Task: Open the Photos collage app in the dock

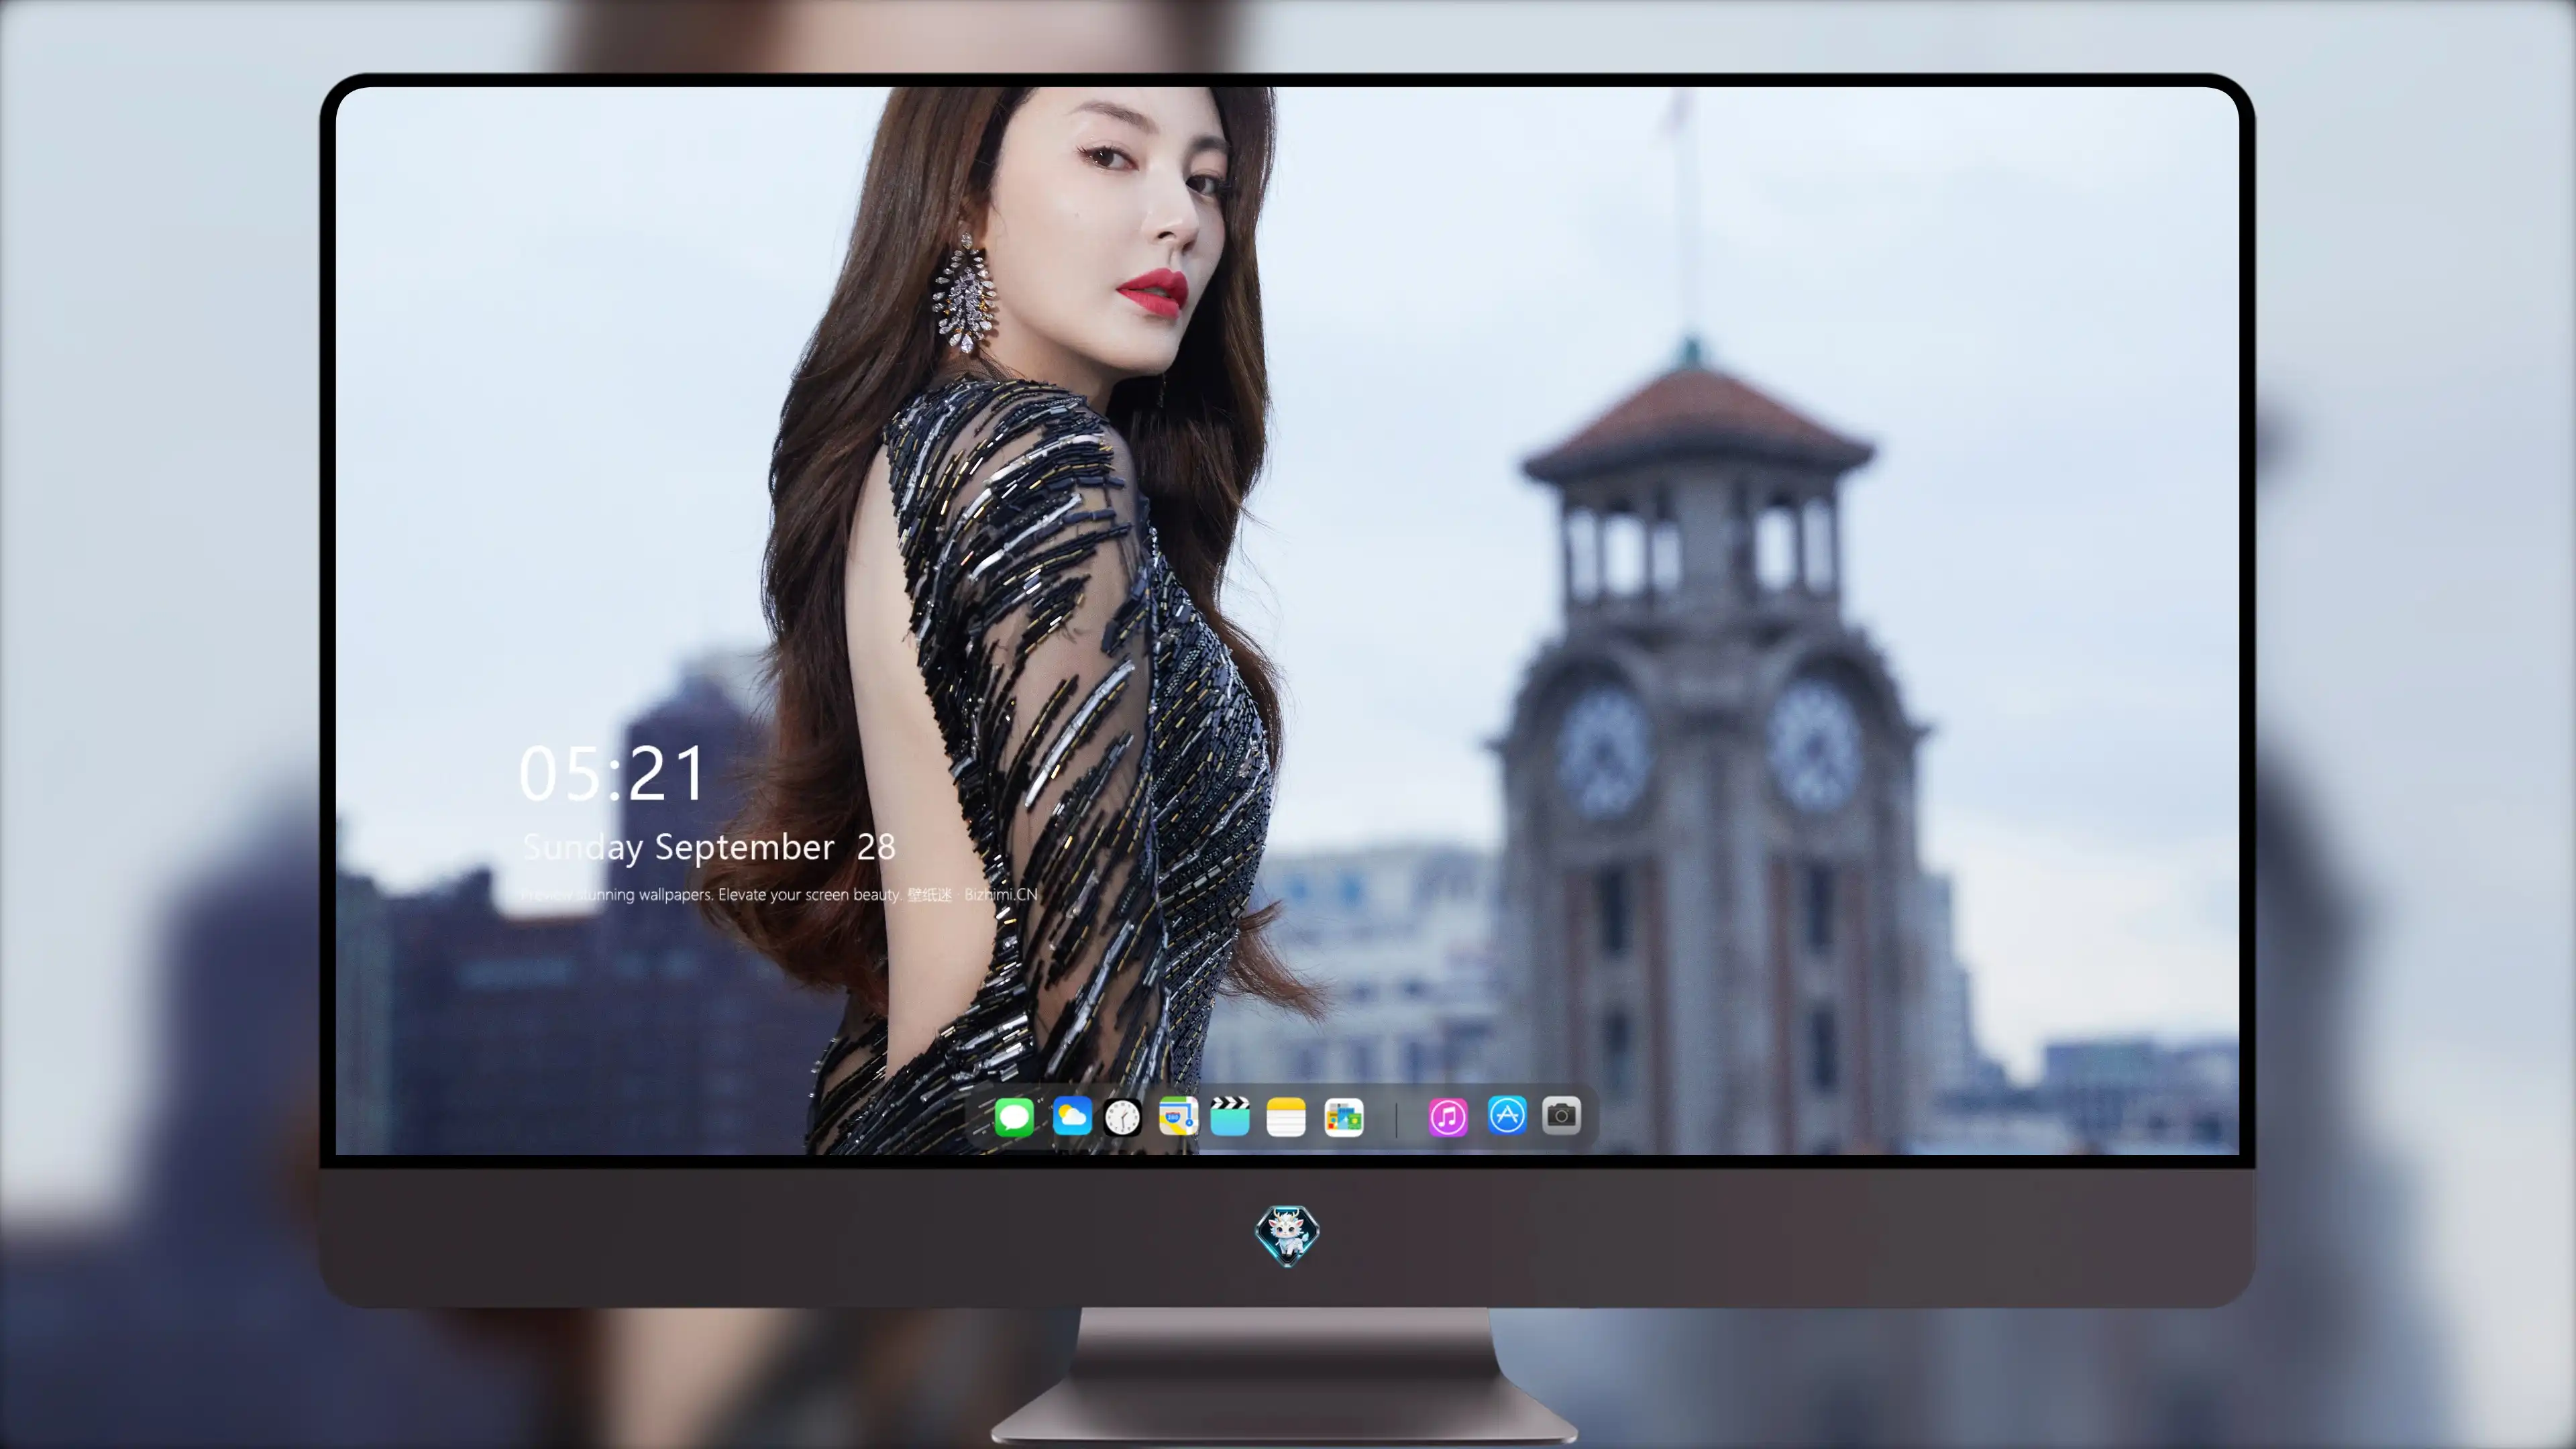Action: point(1344,1117)
